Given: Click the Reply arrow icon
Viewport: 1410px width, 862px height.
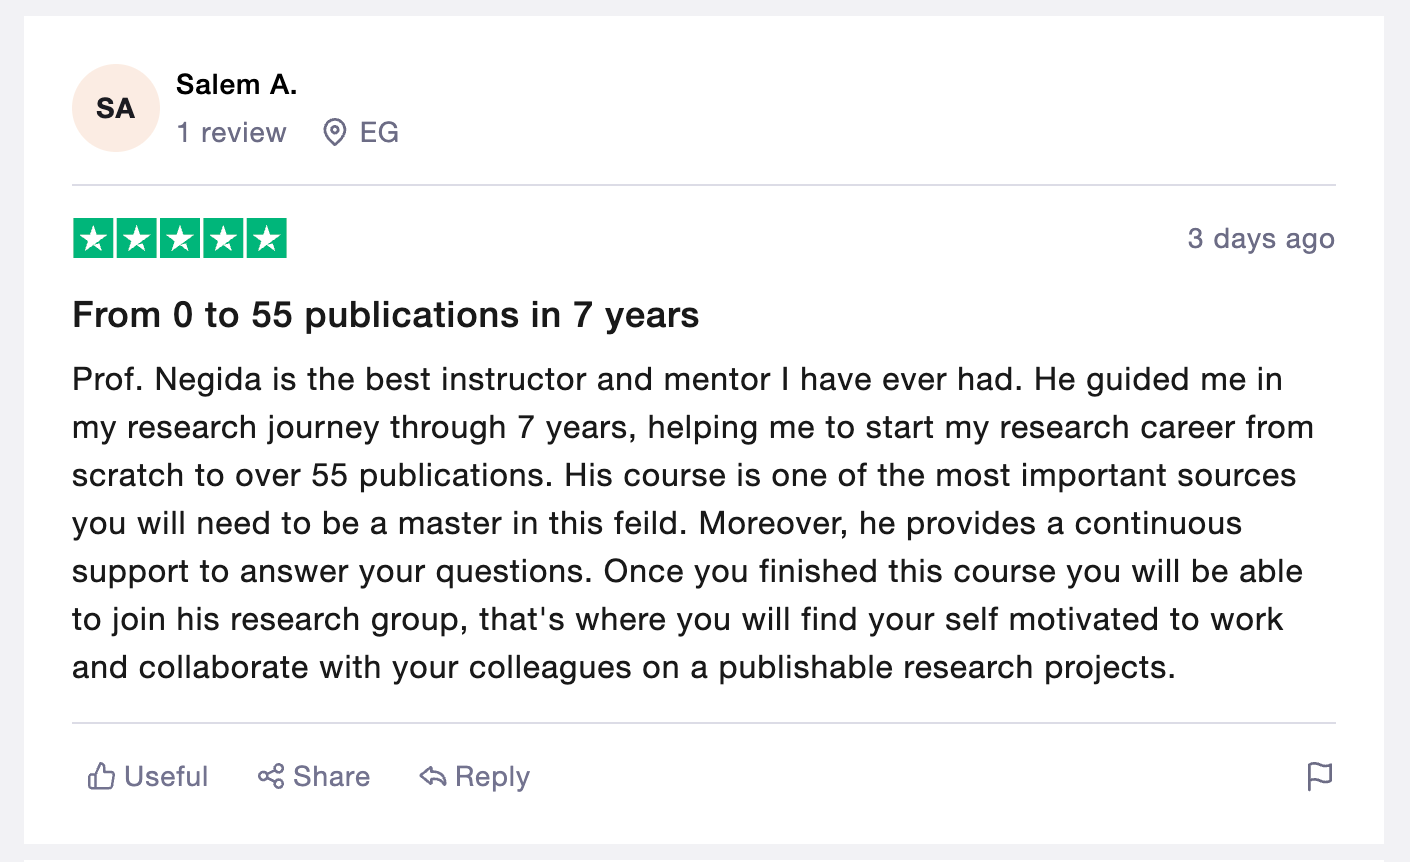Looking at the screenshot, I should pos(432,776).
